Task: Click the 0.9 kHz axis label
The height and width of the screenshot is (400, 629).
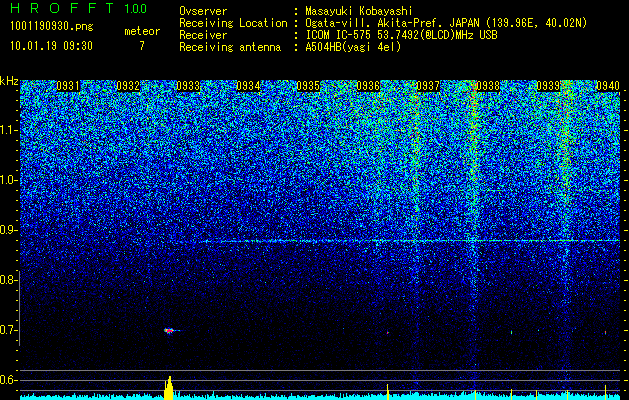Action: coord(8,230)
